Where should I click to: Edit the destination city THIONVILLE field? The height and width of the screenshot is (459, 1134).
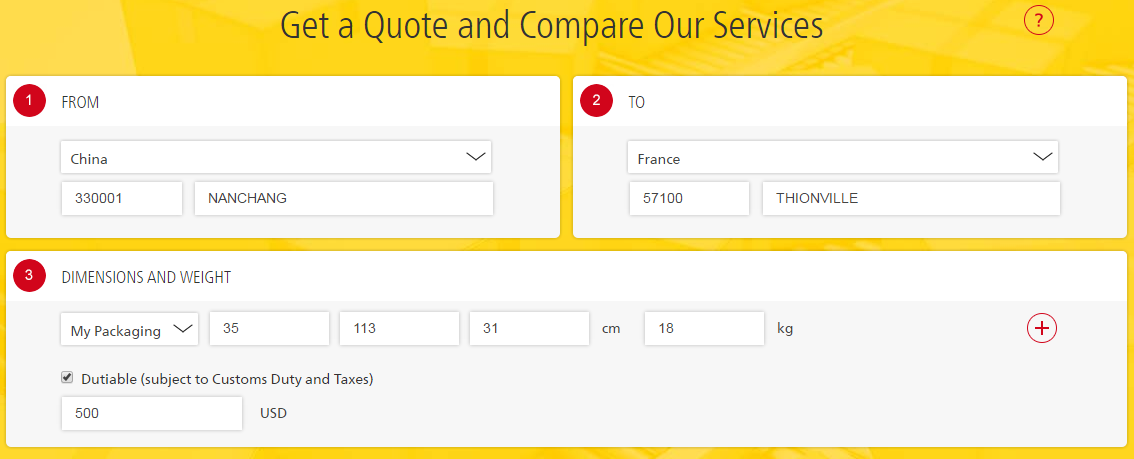click(911, 198)
